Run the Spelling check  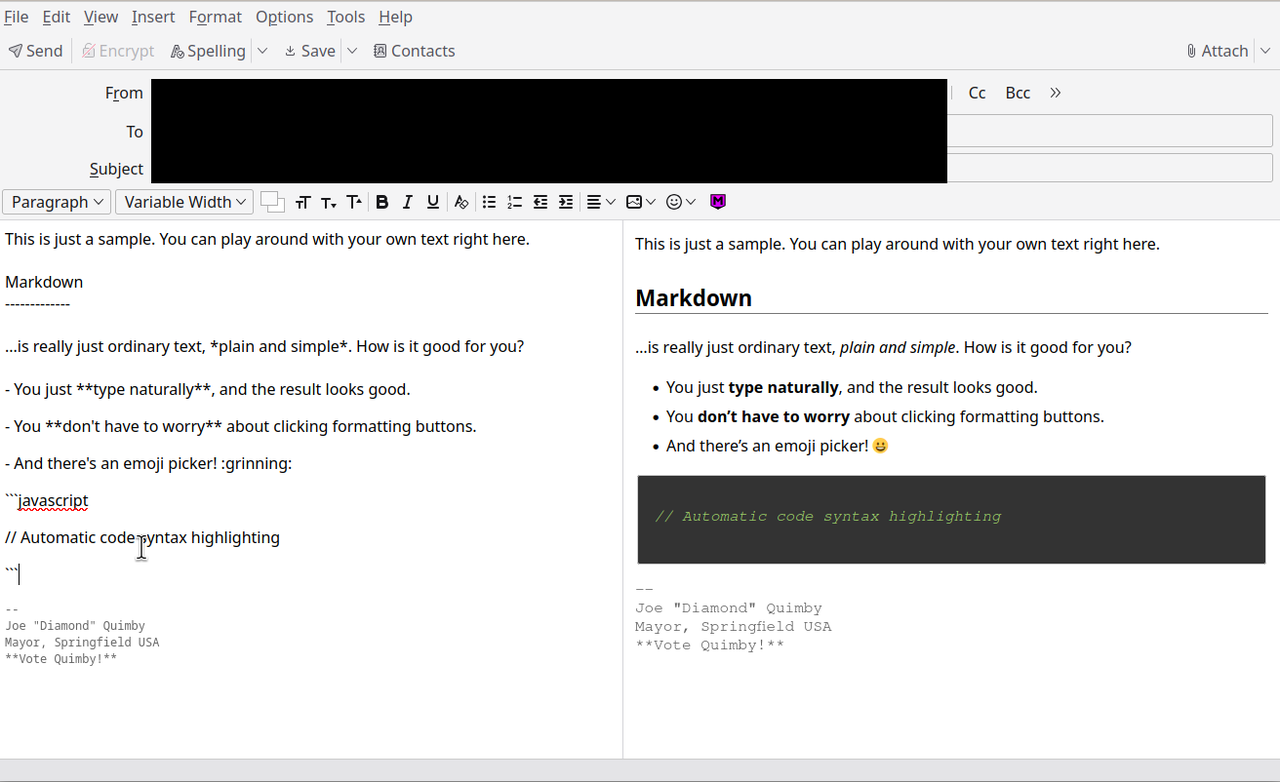208,51
